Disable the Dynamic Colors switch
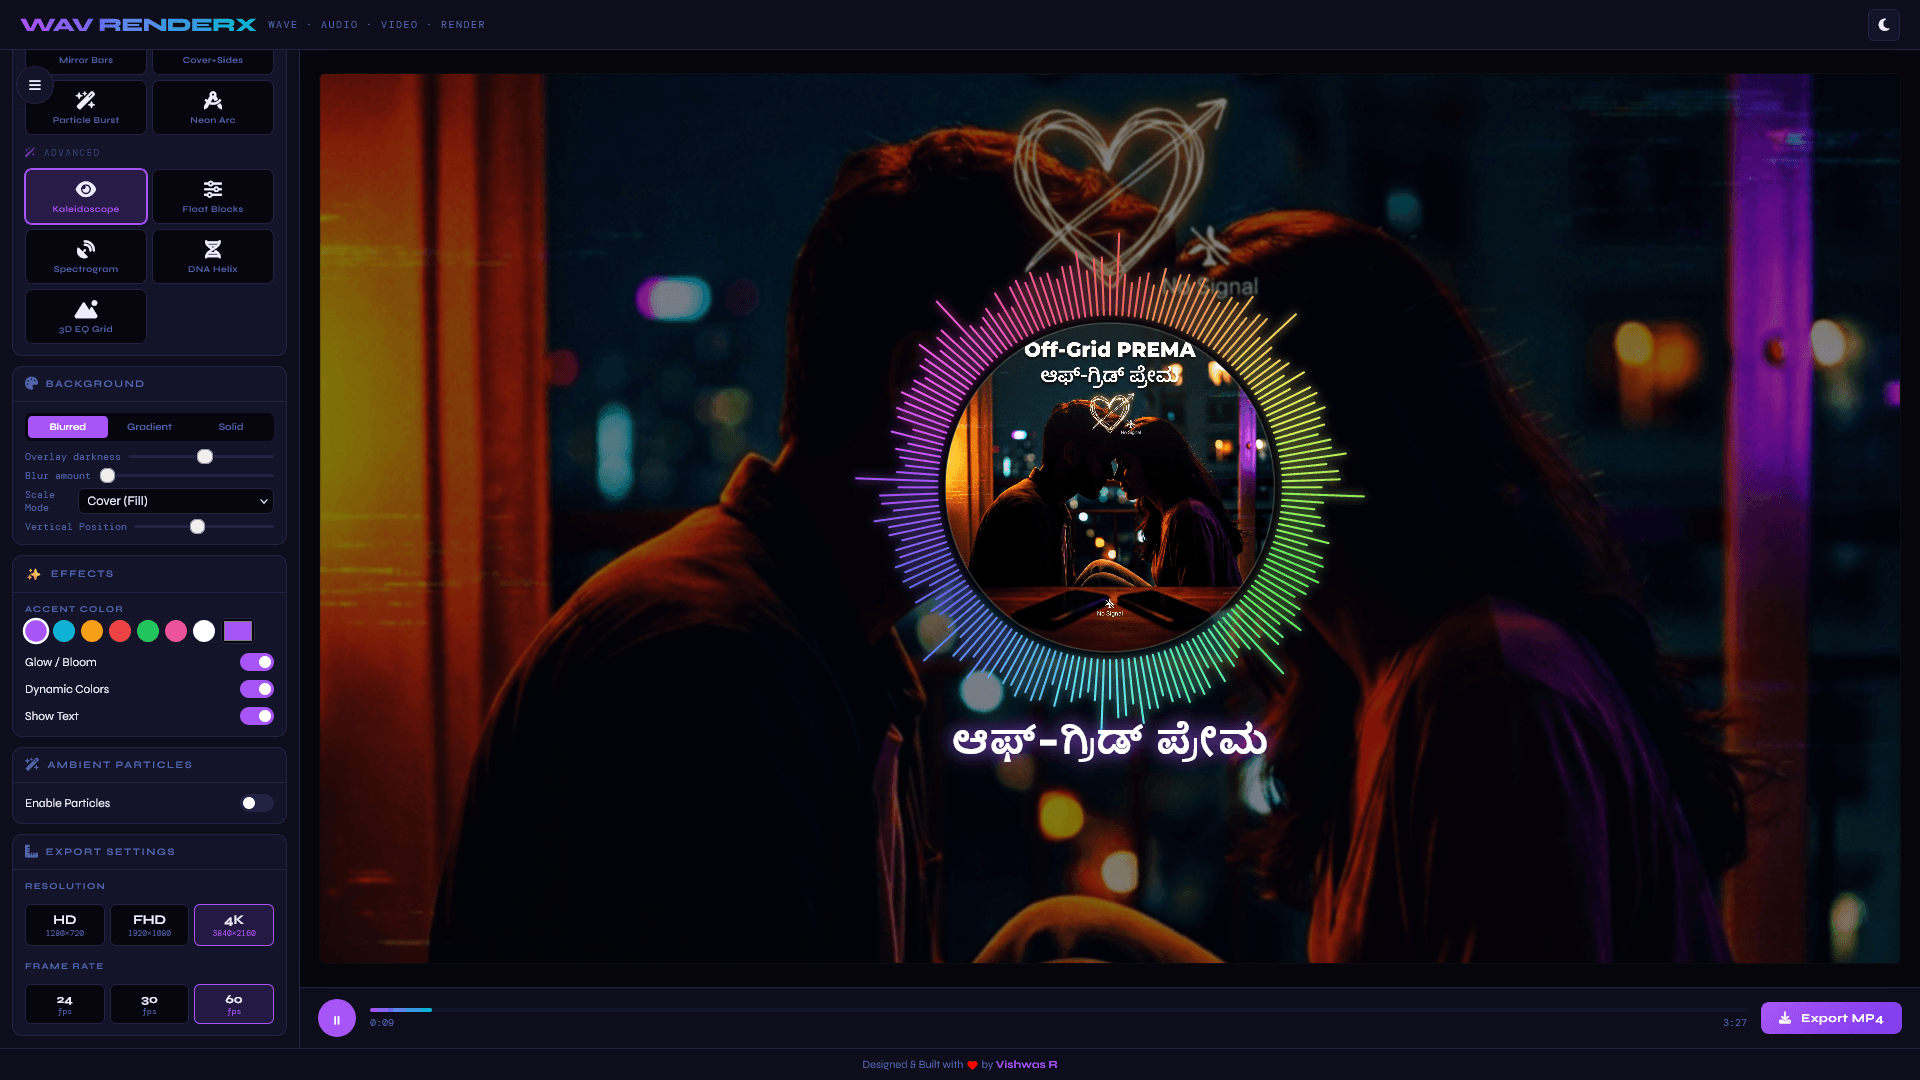Screen dimensions: 1920x1080 (x=257, y=689)
